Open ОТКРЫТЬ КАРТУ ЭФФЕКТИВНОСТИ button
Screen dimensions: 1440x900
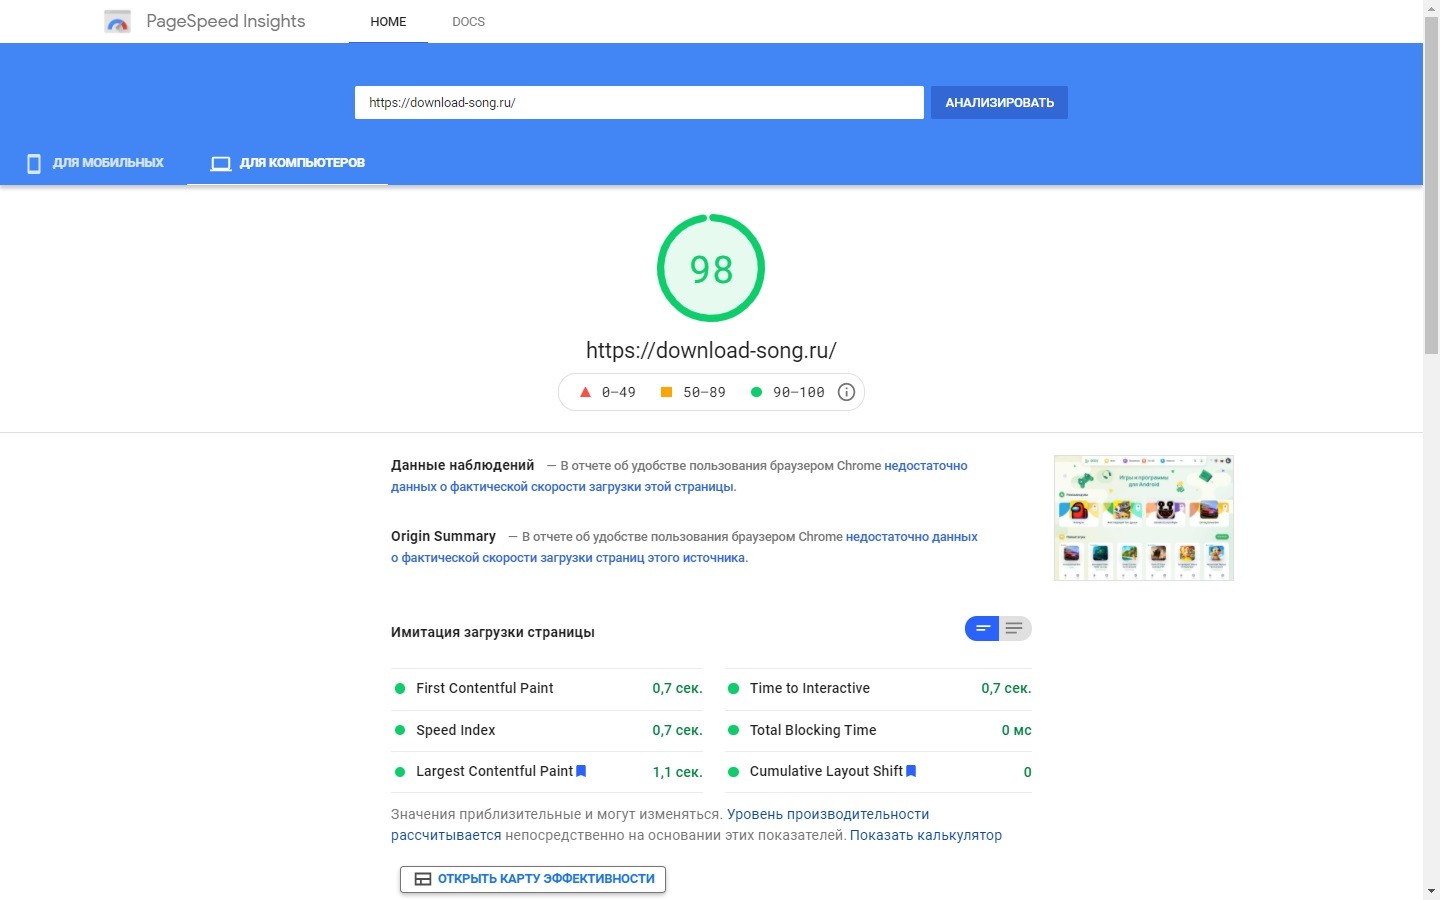point(533,879)
